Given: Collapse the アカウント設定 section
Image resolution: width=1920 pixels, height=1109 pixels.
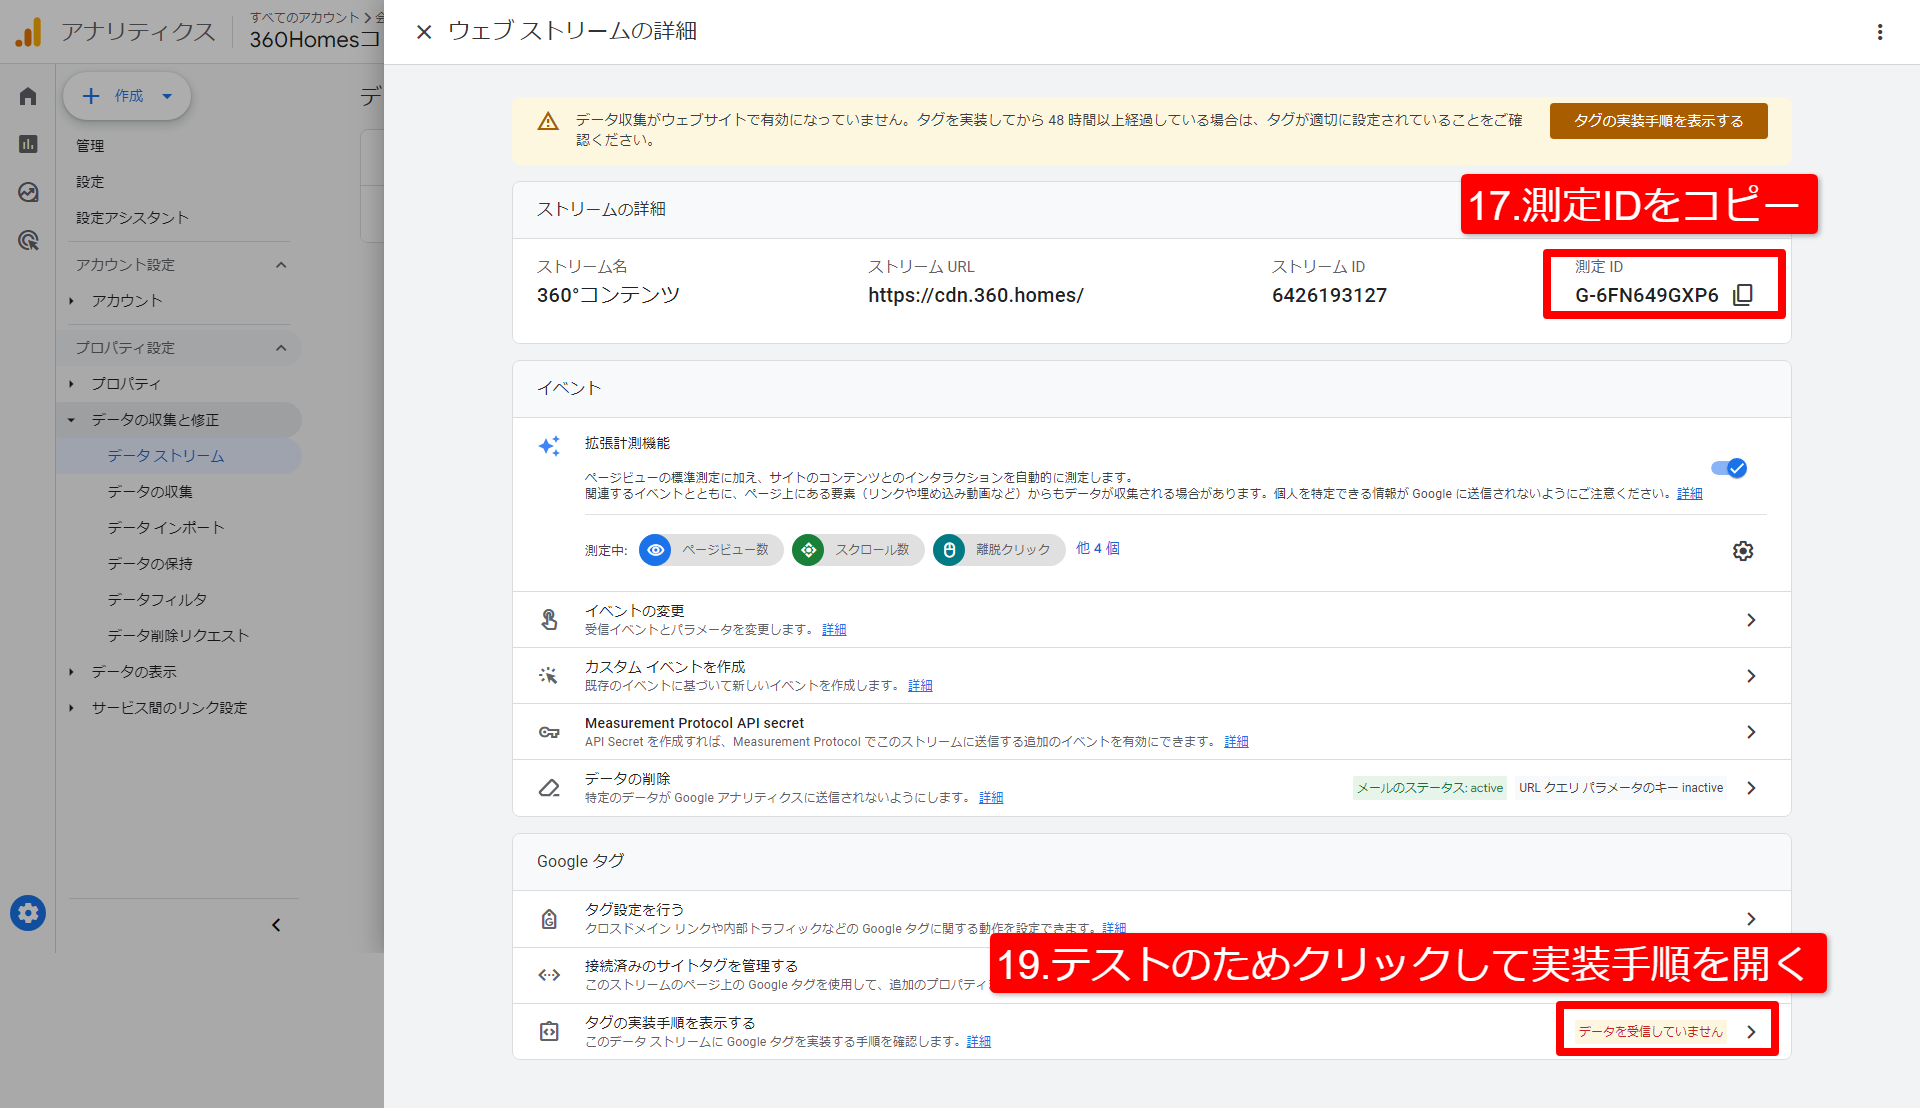Looking at the screenshot, I should [281, 265].
